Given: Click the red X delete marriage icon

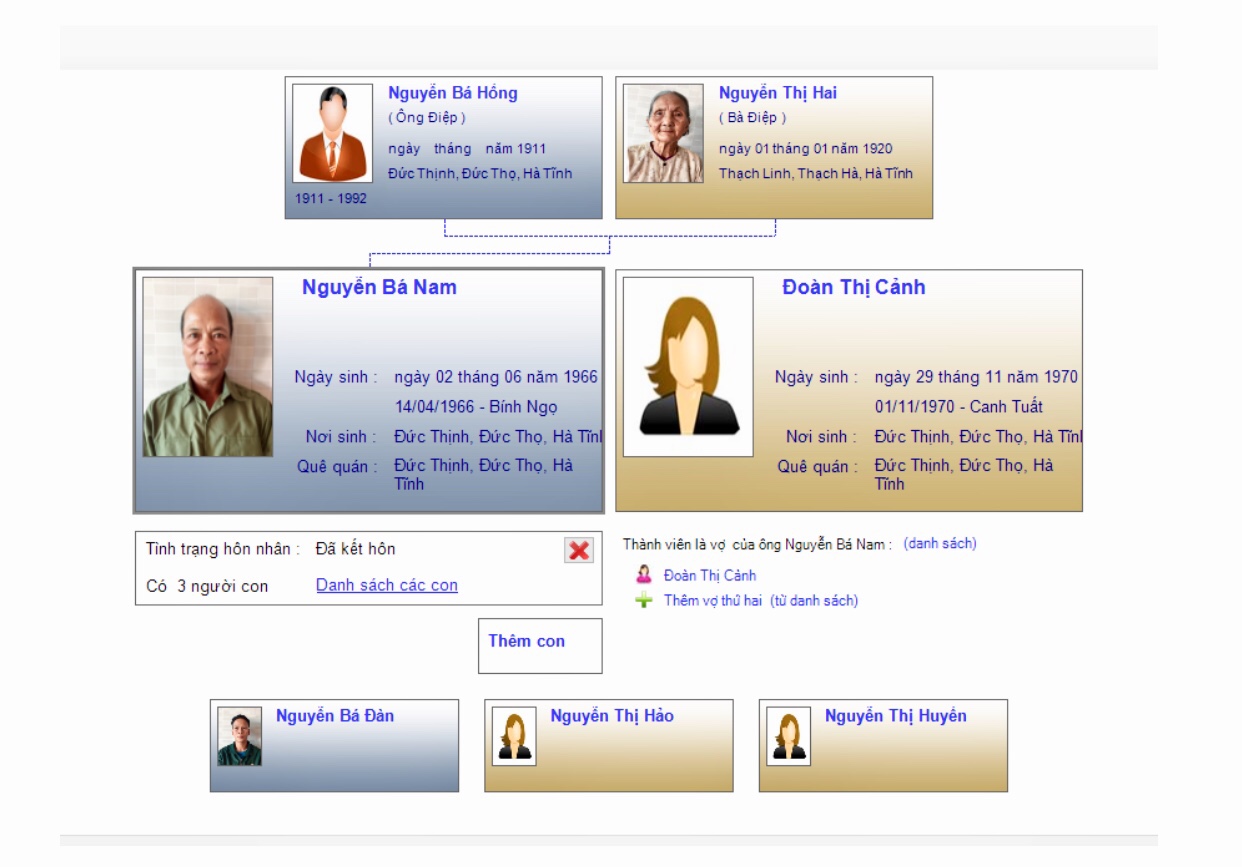Looking at the screenshot, I should point(578,550).
